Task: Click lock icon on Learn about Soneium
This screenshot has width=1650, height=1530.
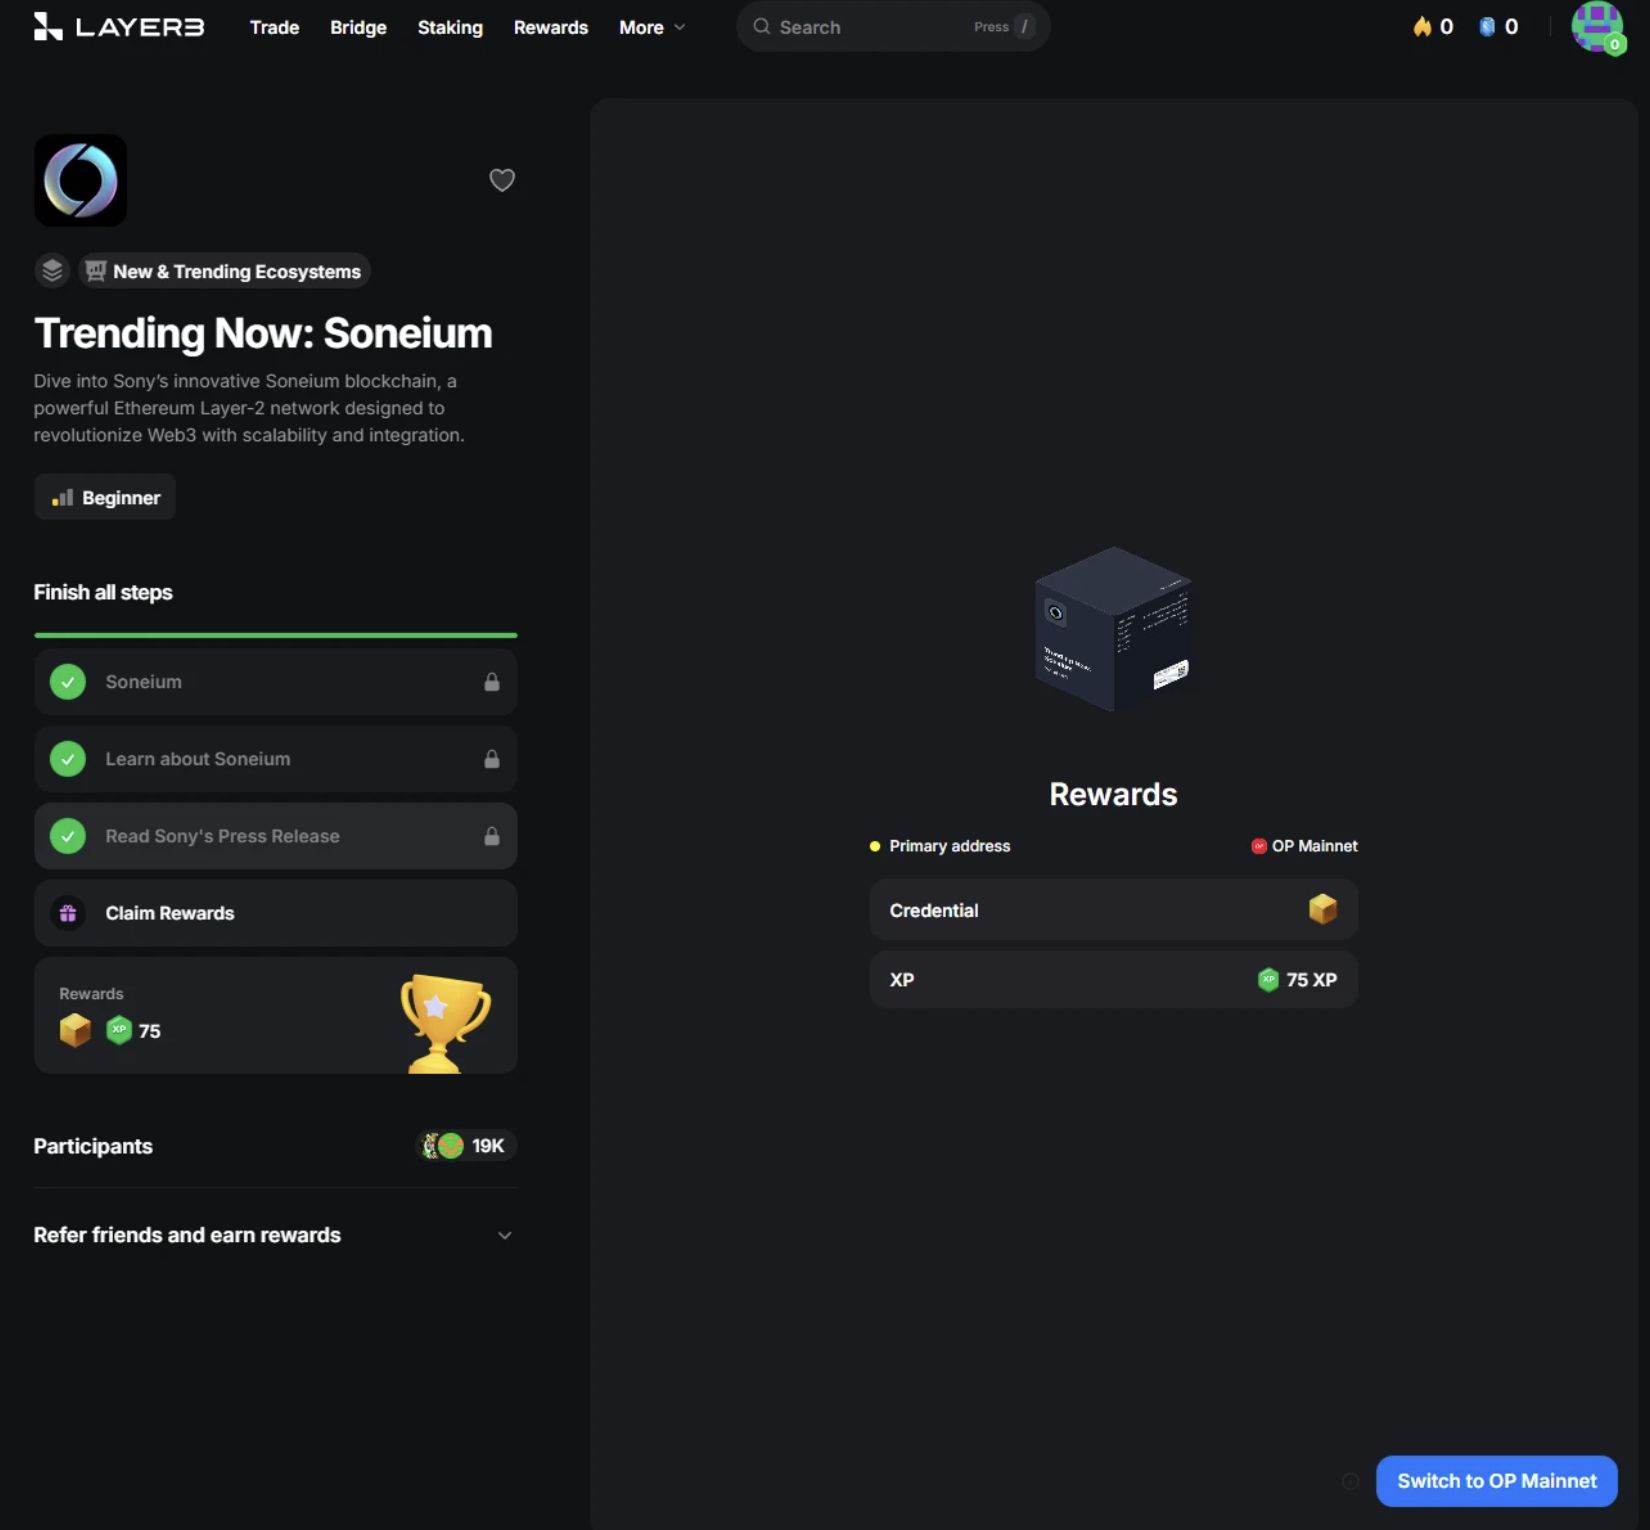Action: click(x=492, y=759)
